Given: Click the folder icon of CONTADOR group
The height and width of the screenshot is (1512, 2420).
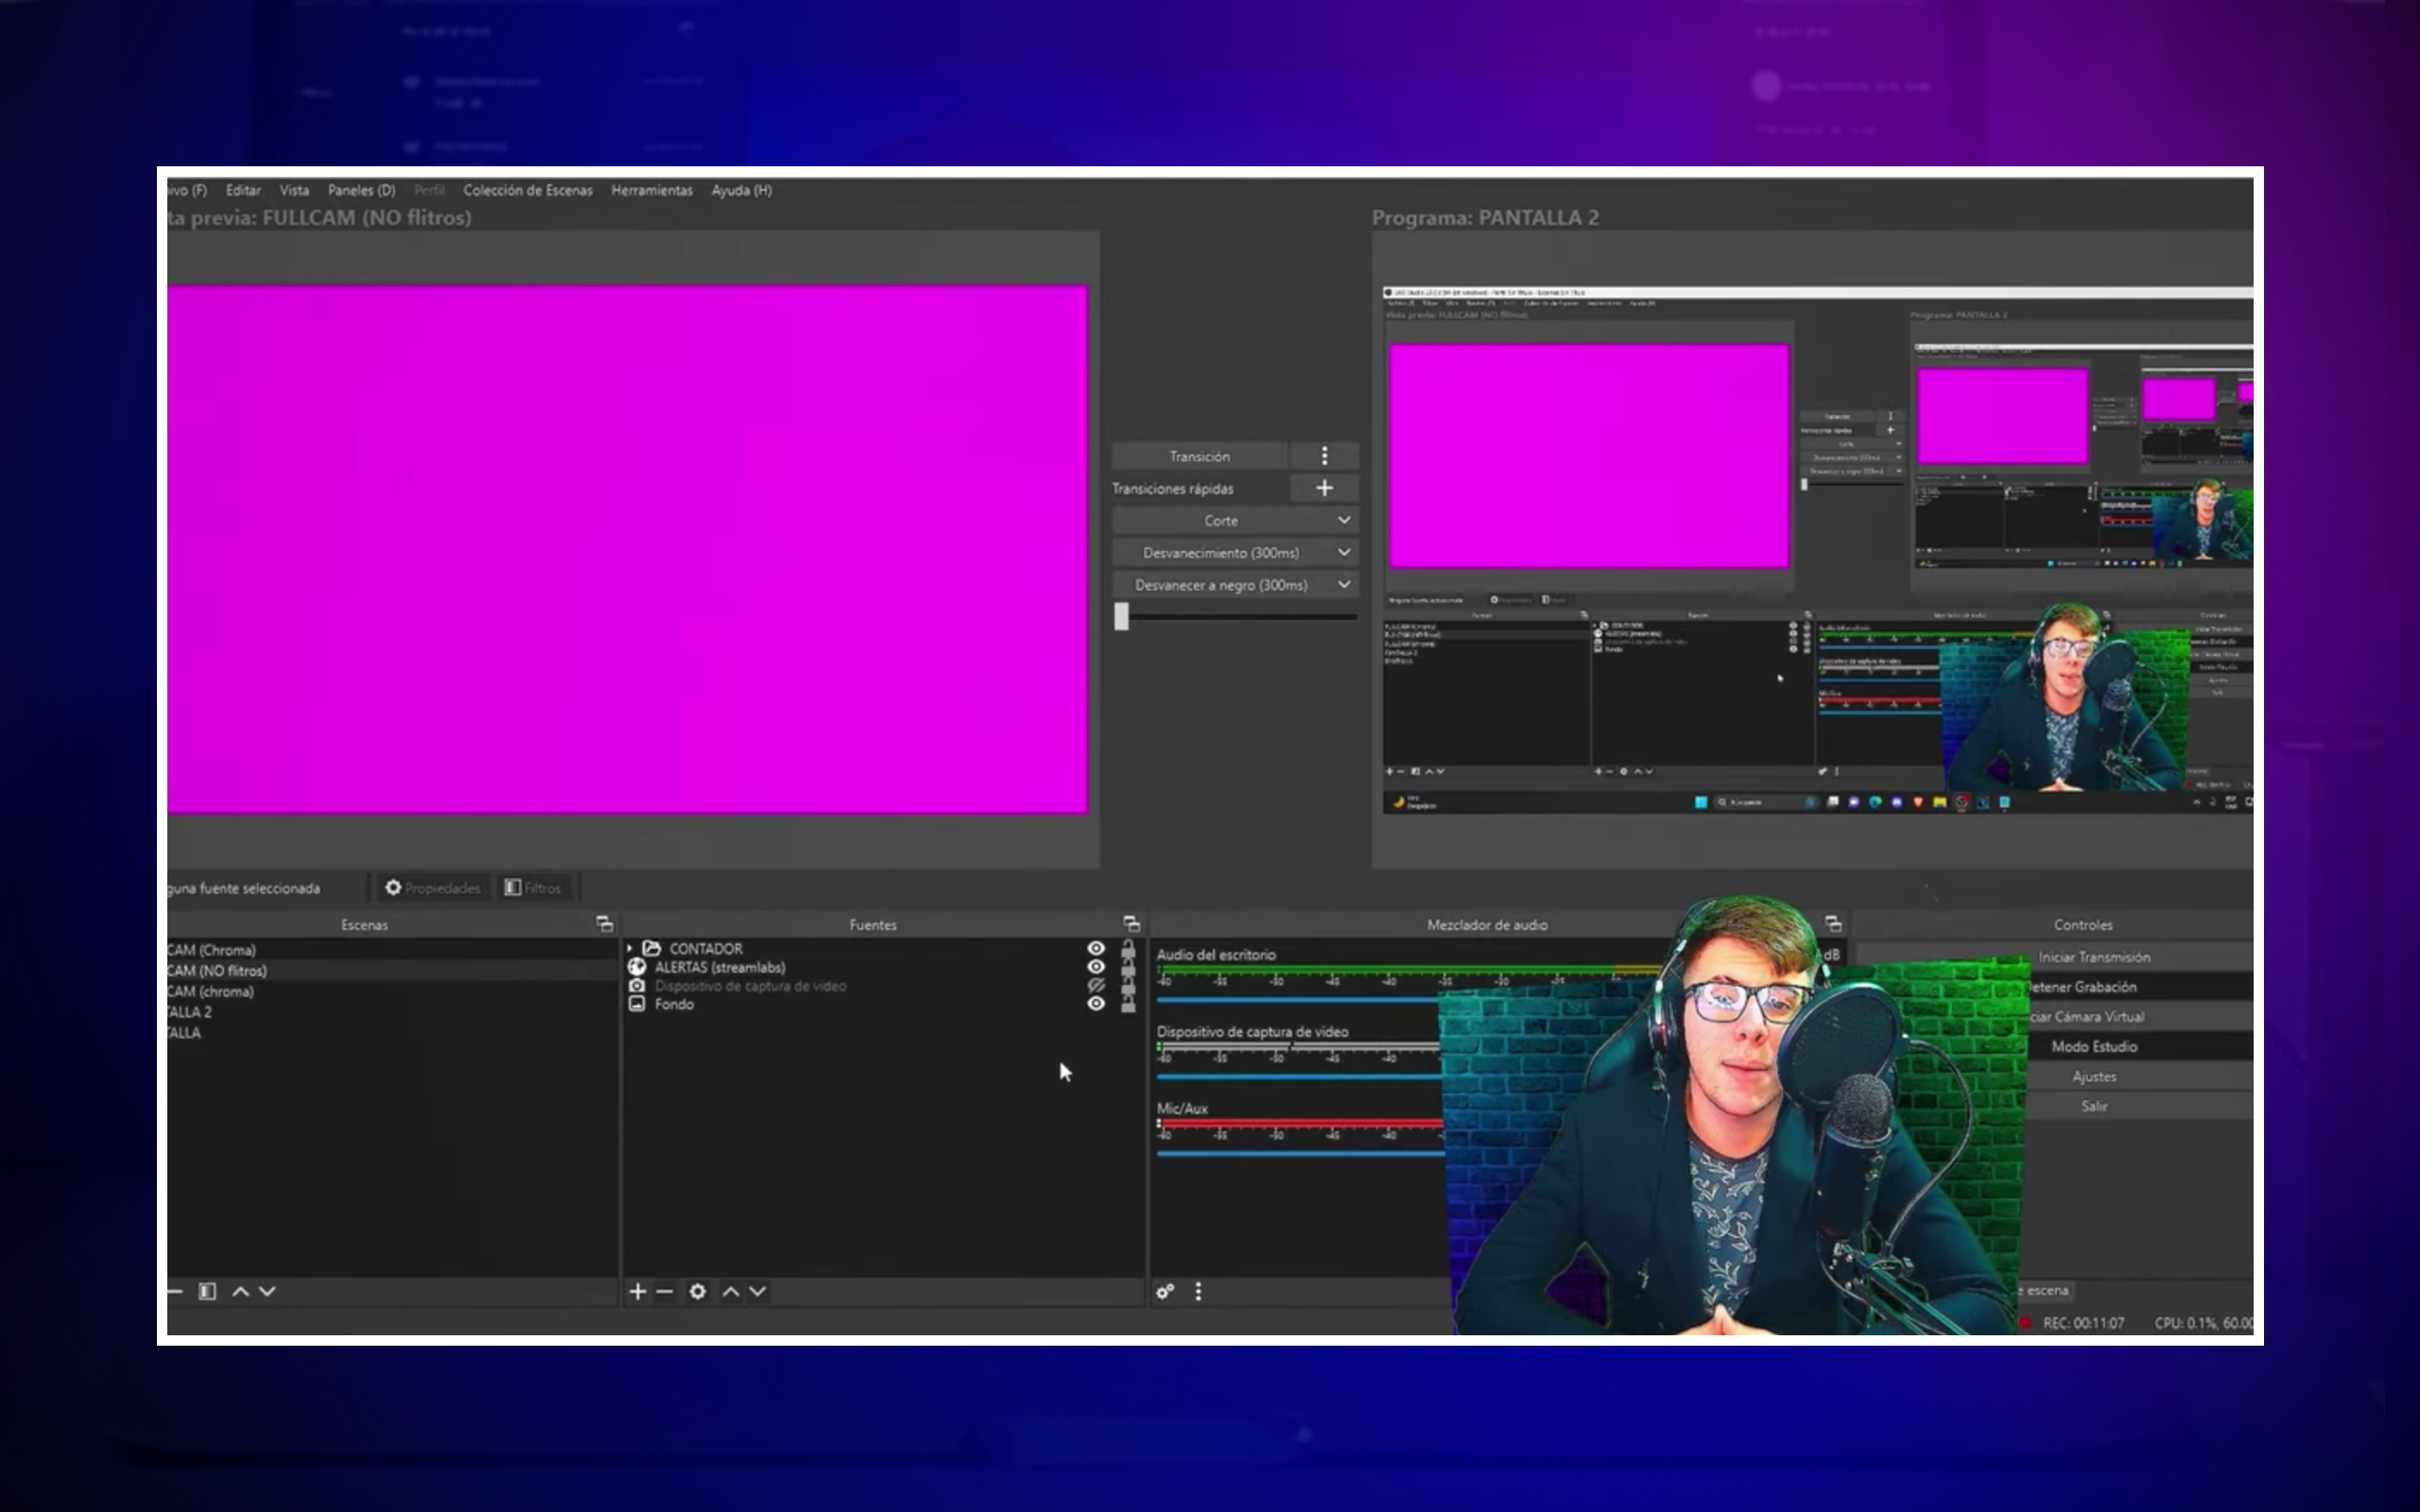Looking at the screenshot, I should click(x=651, y=948).
